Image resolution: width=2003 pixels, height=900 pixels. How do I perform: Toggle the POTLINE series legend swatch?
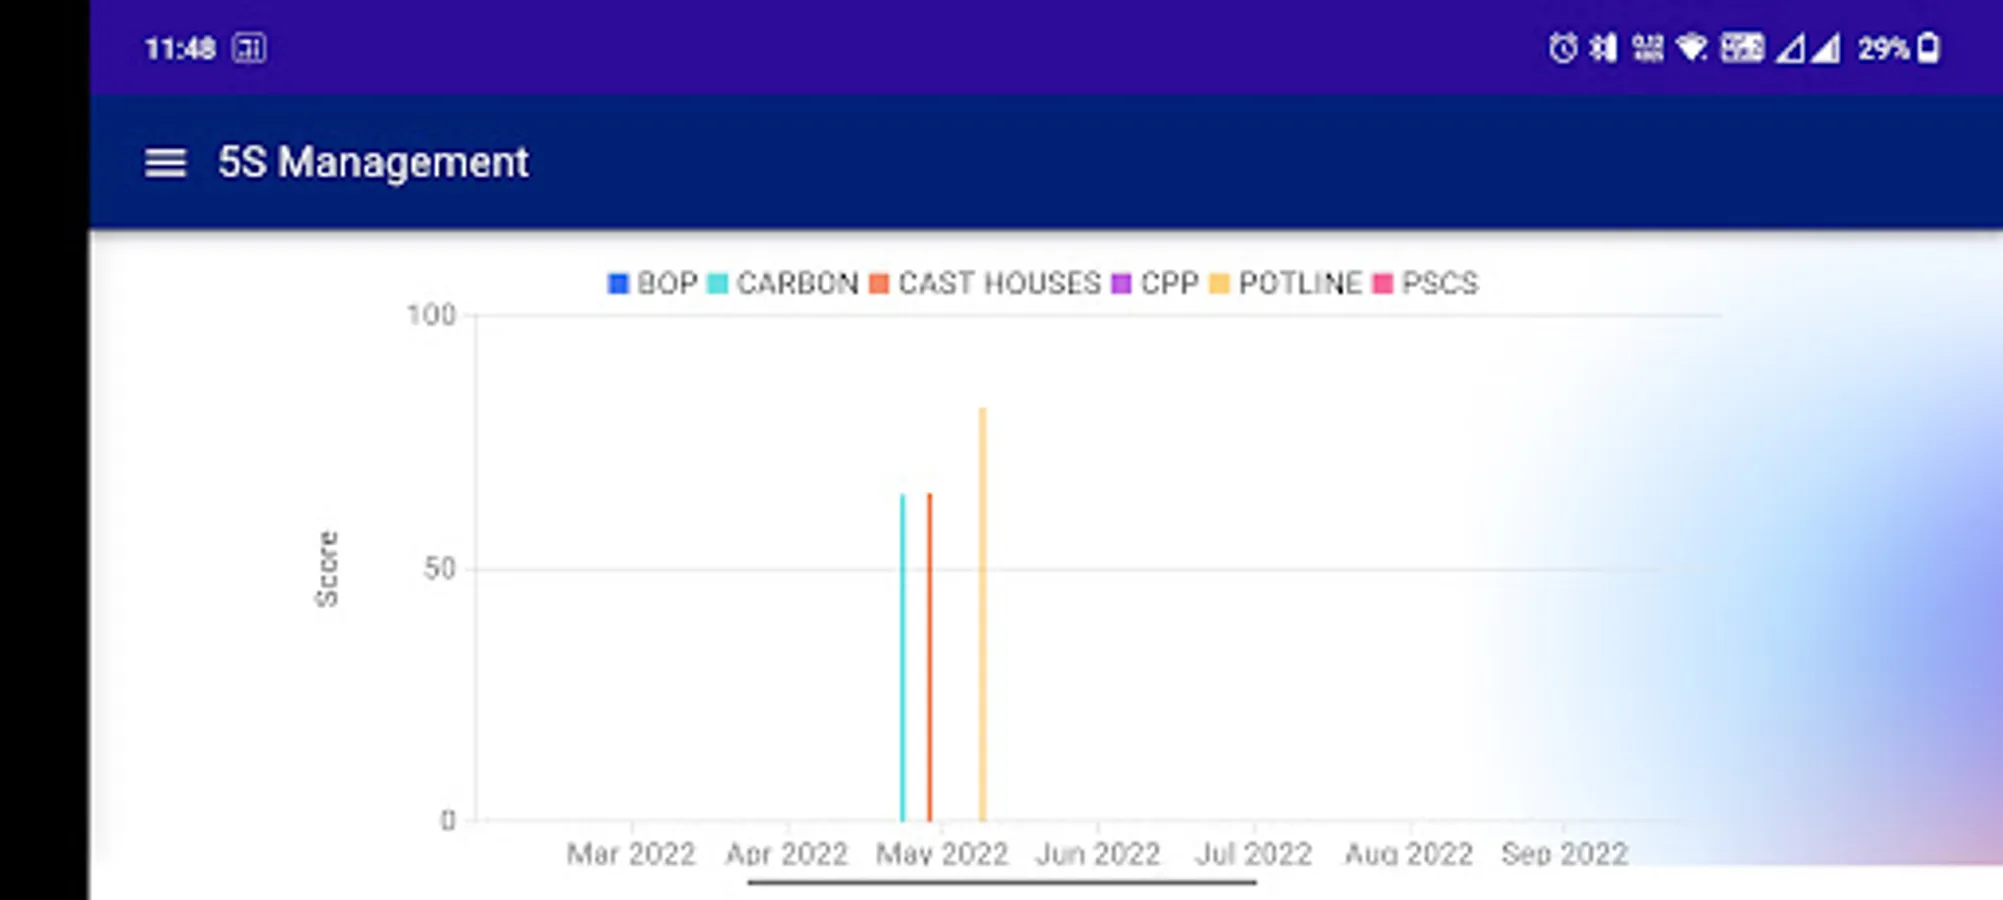[x=1219, y=284]
